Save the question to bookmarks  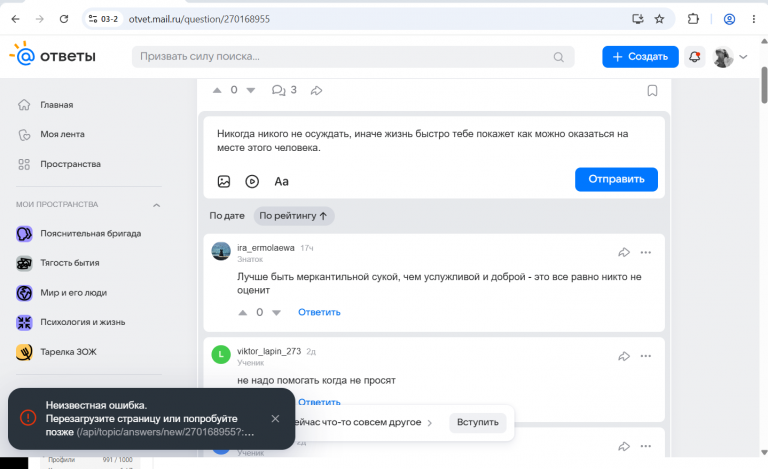(652, 91)
